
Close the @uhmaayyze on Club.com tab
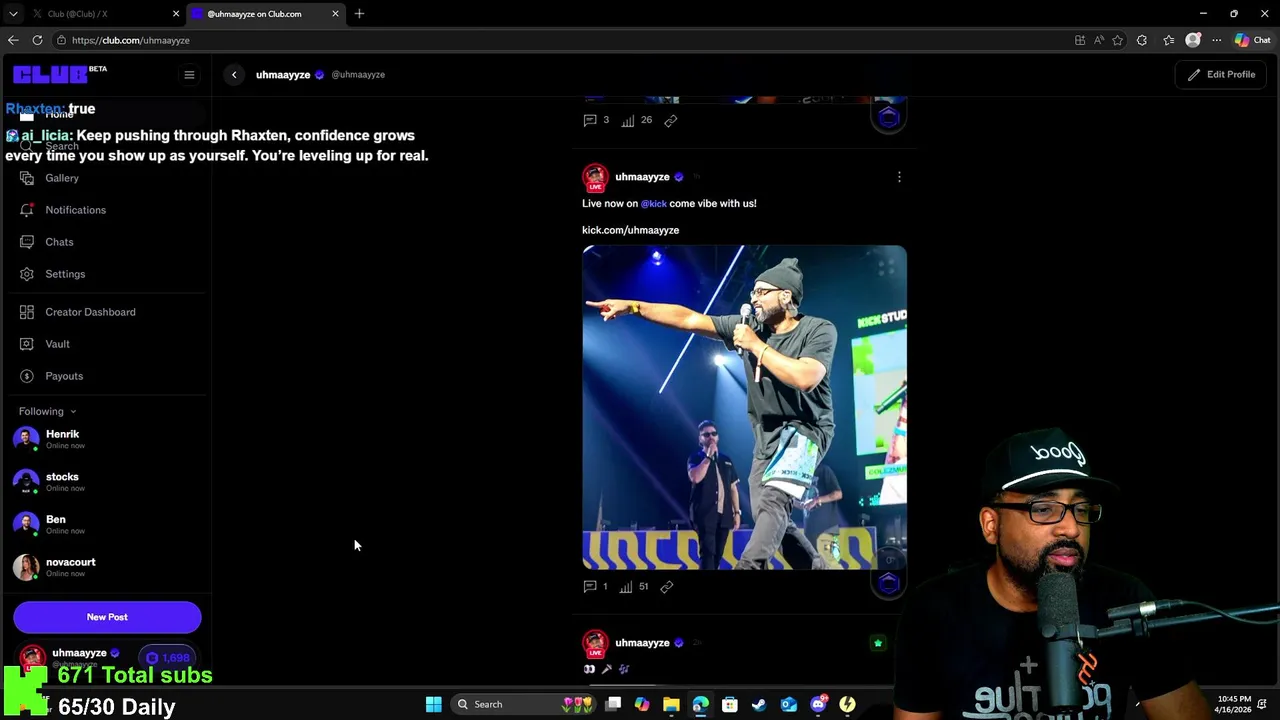[335, 14]
